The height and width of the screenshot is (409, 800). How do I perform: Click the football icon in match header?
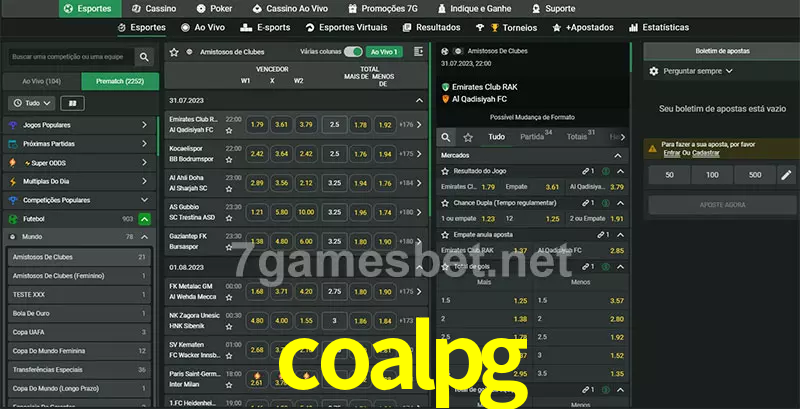point(444,51)
